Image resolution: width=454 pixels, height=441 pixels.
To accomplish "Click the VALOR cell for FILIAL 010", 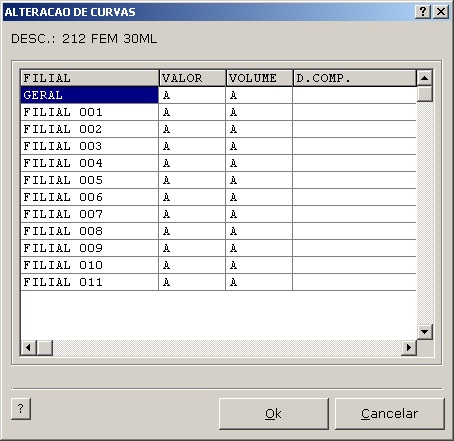I will (x=192, y=265).
